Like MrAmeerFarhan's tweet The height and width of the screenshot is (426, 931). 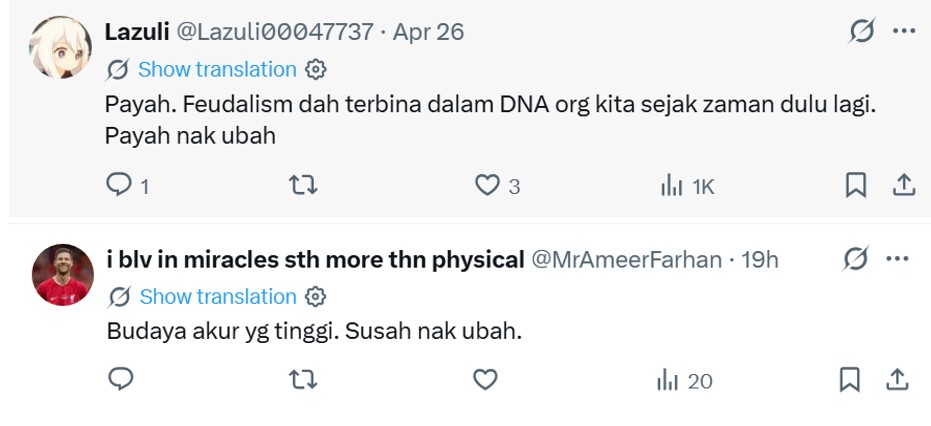tap(485, 380)
